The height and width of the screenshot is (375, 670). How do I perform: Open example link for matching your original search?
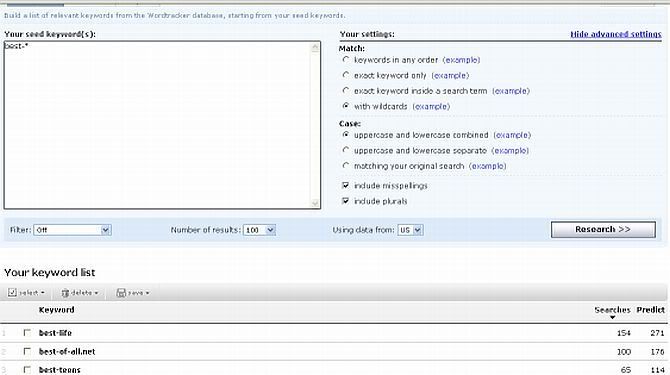tap(487, 166)
